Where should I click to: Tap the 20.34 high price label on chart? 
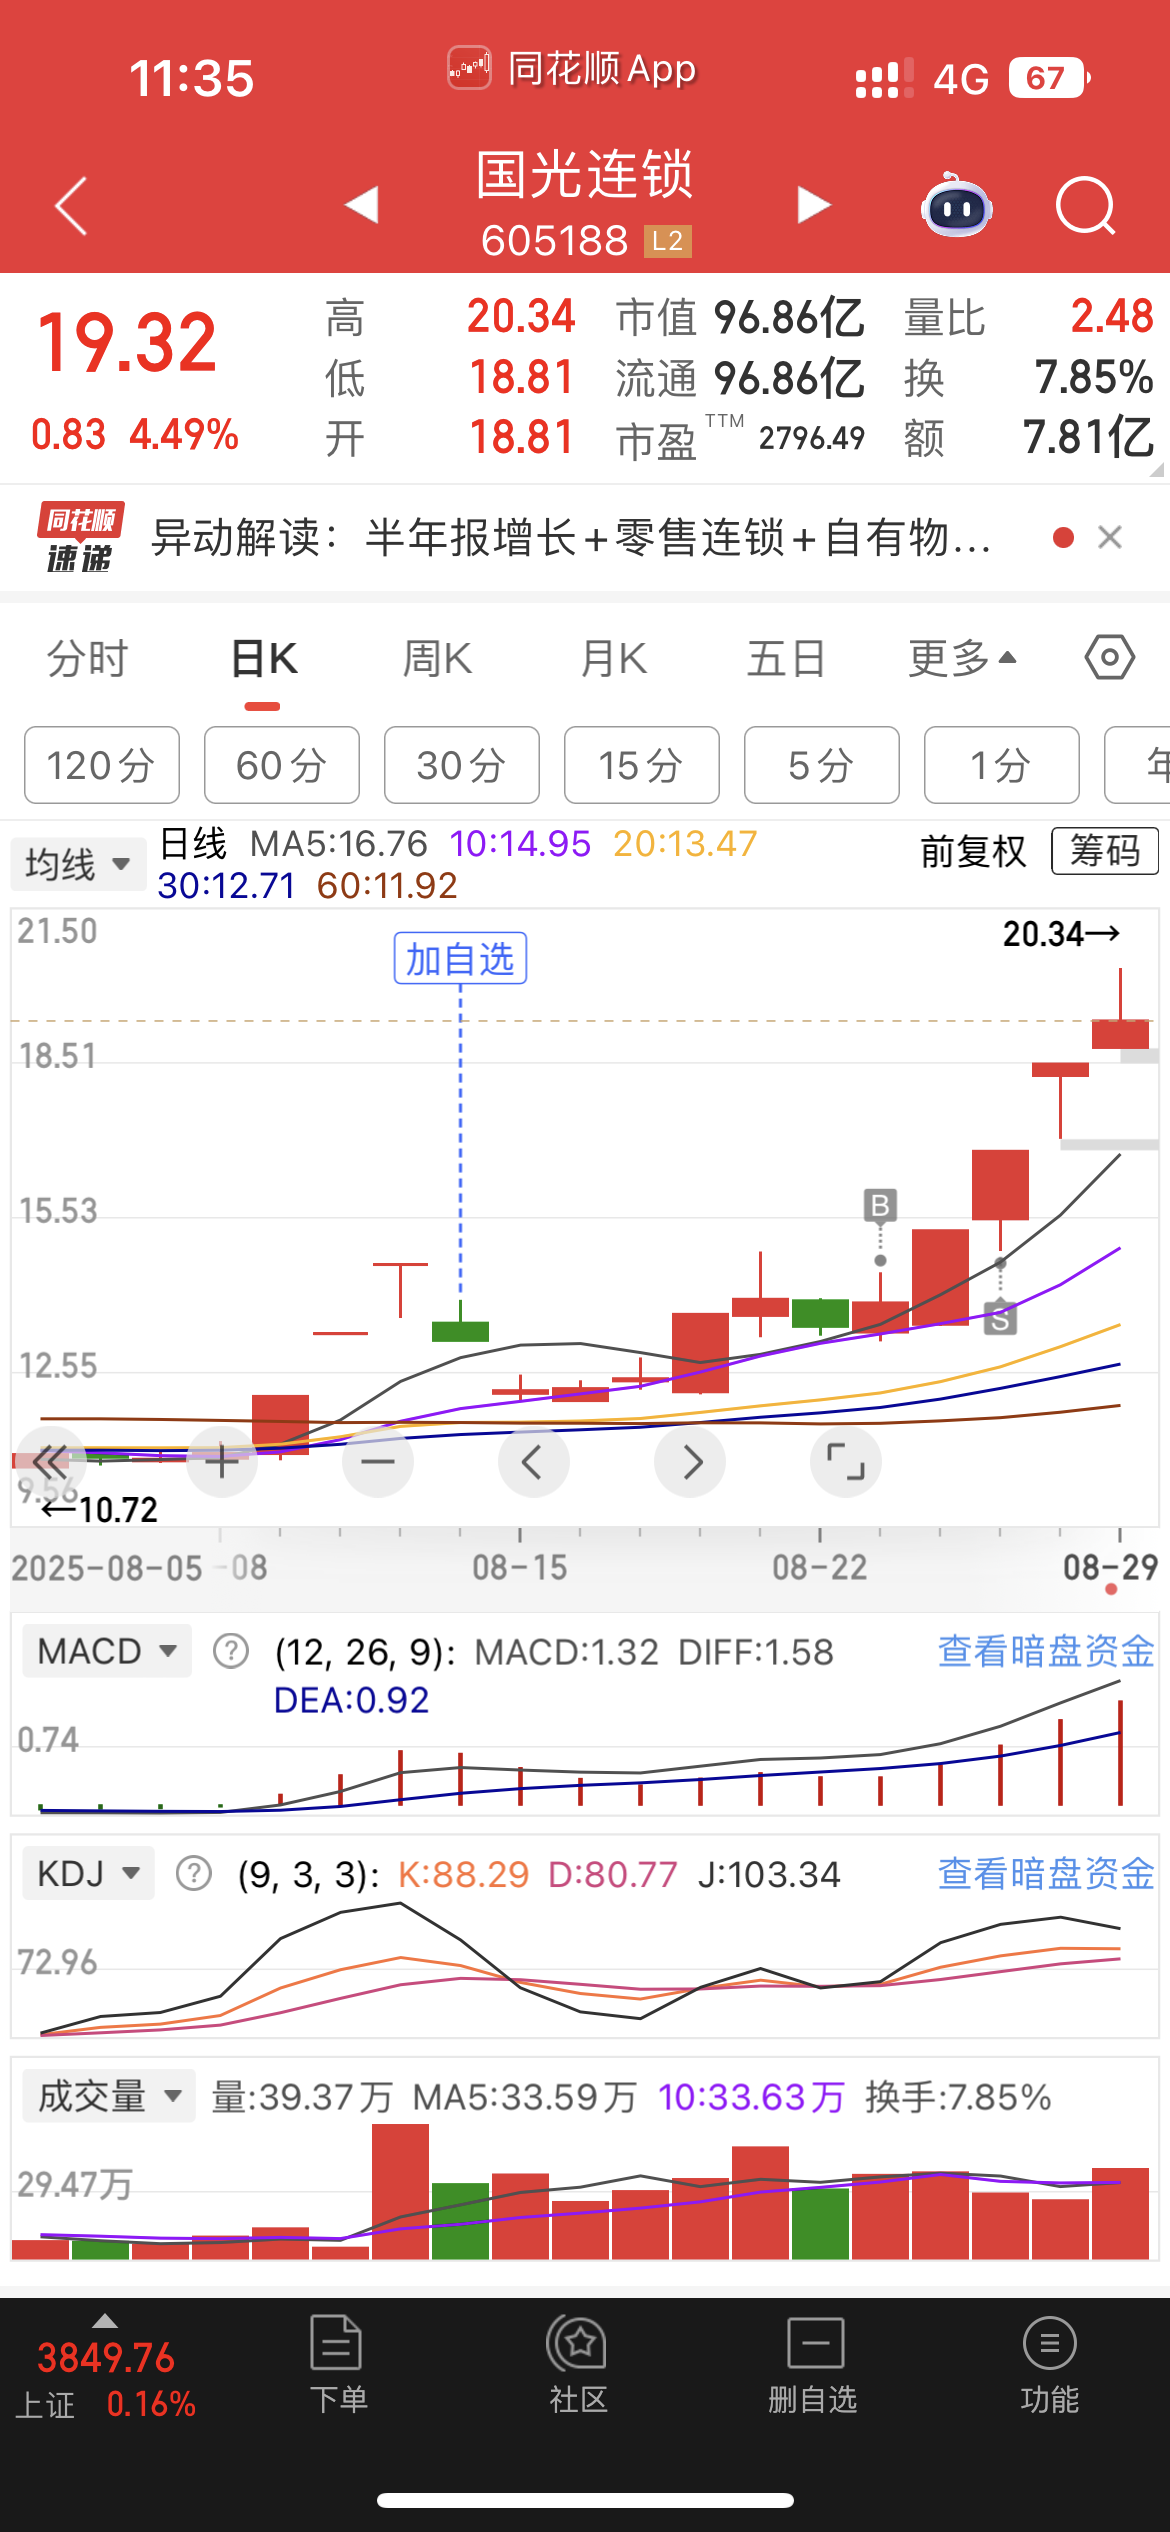tap(1060, 934)
